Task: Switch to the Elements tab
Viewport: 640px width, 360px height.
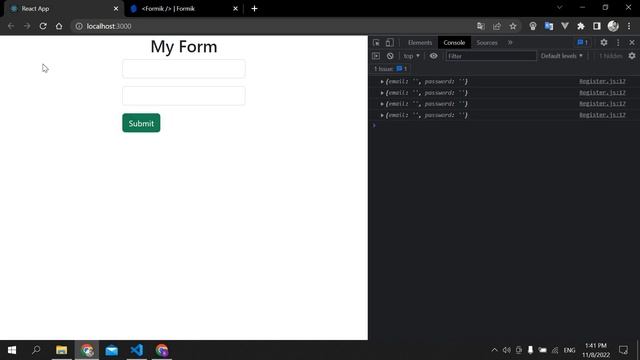Action: click(420, 42)
